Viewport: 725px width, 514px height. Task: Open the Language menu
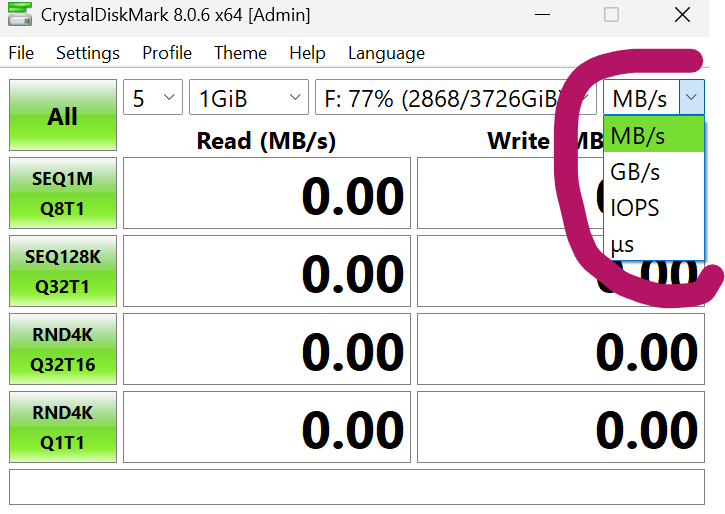pos(387,53)
